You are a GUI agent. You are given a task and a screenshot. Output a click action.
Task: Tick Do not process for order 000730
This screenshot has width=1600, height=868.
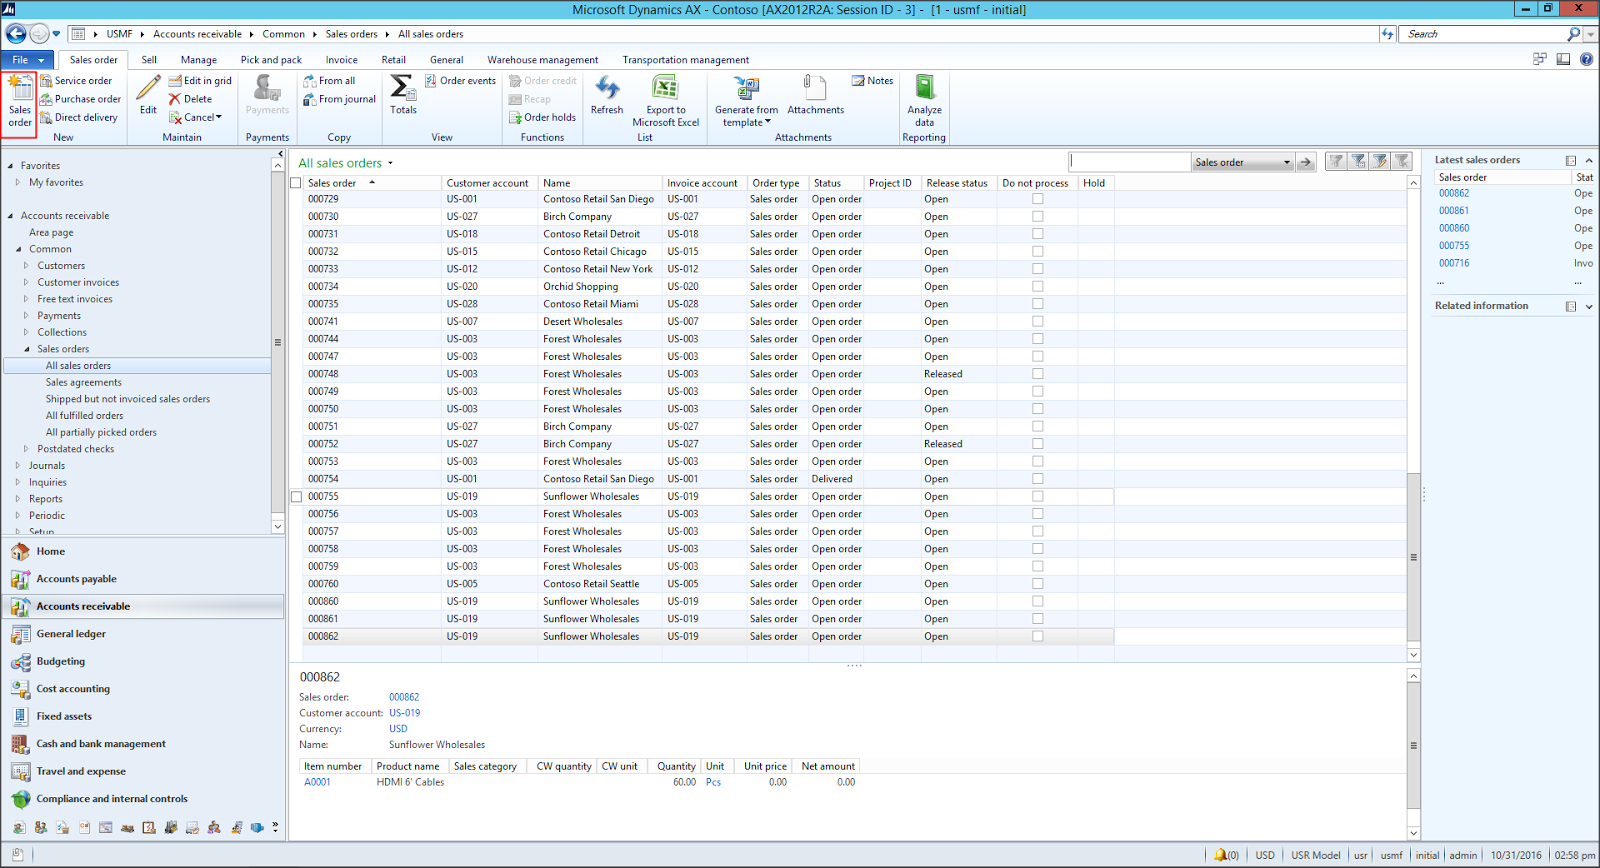pos(1037,216)
